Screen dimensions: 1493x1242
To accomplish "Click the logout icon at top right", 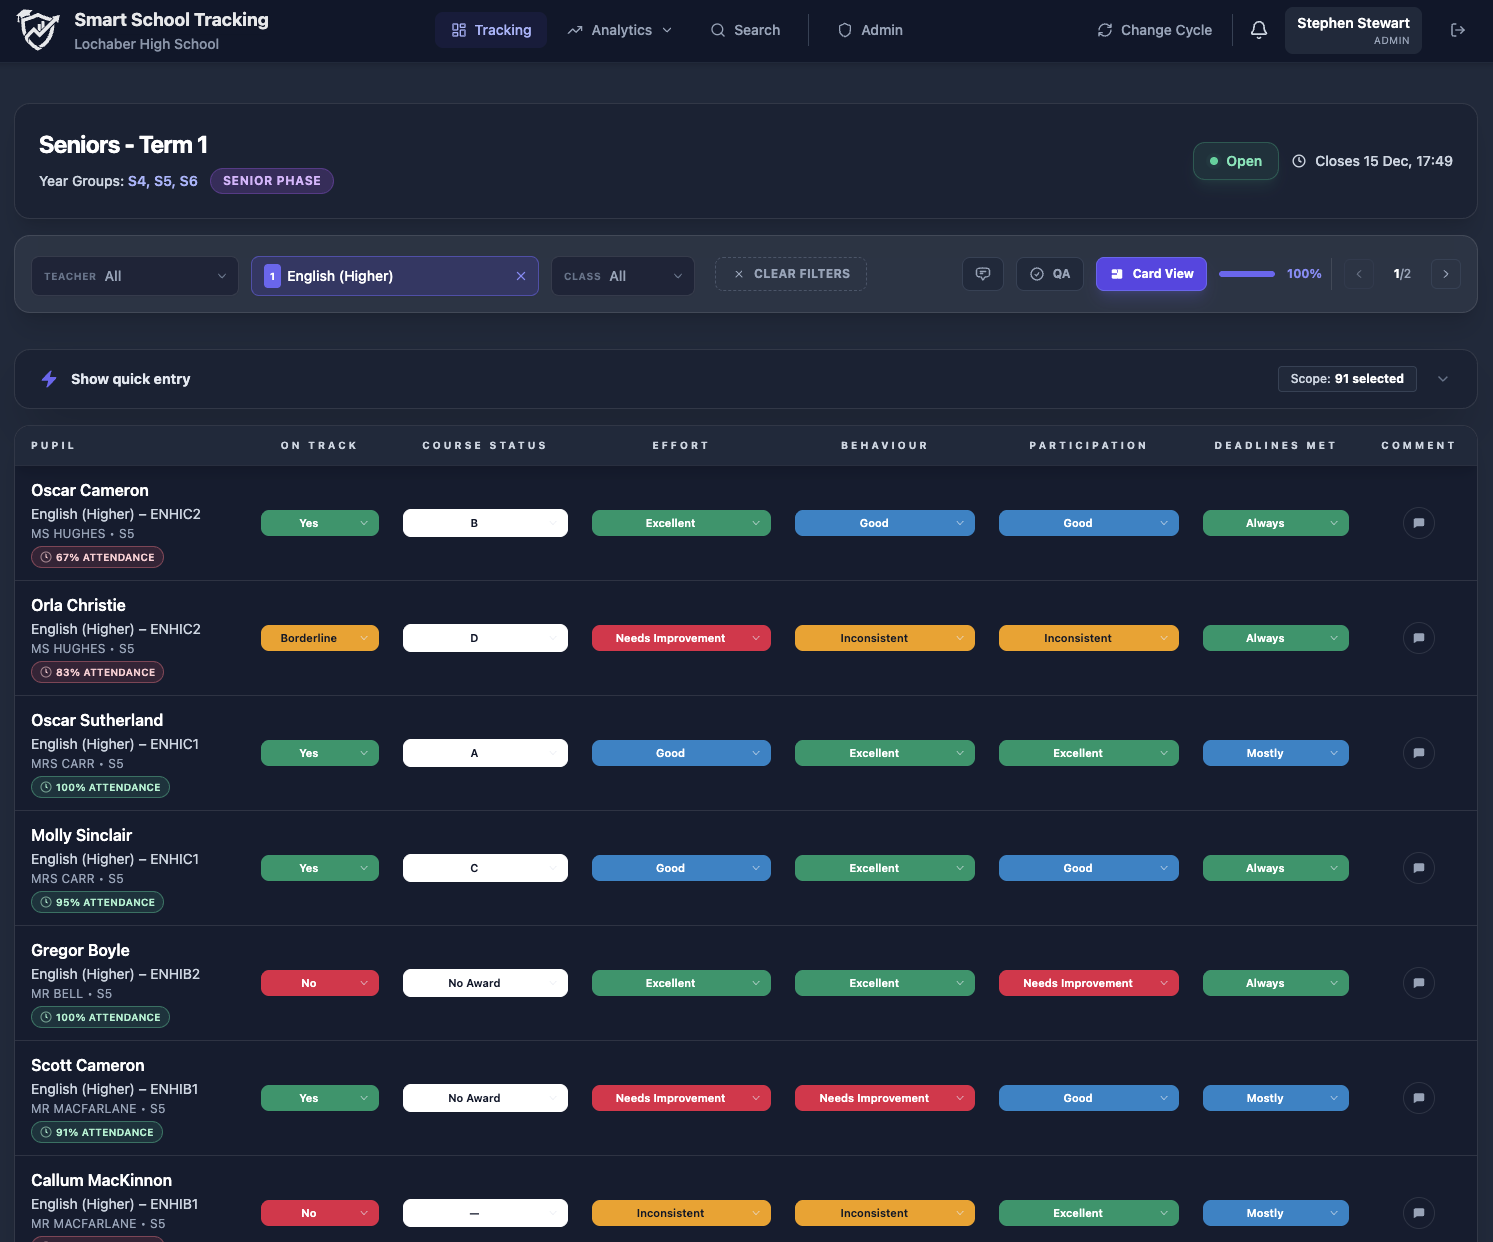I will point(1457,30).
